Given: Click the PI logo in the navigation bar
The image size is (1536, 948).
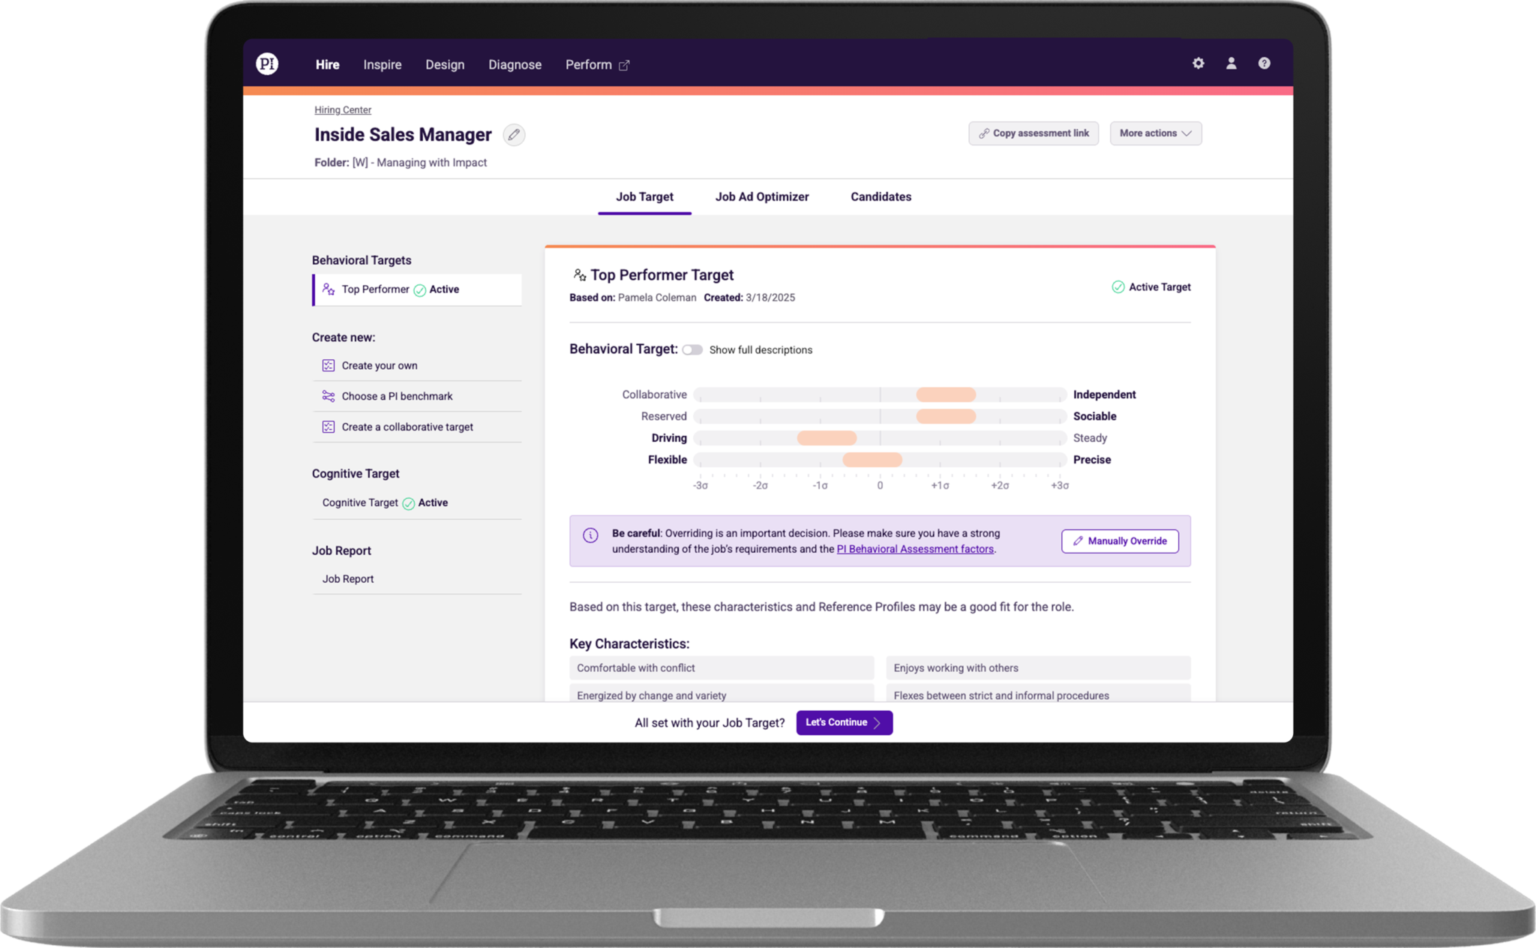Looking at the screenshot, I should [266, 63].
